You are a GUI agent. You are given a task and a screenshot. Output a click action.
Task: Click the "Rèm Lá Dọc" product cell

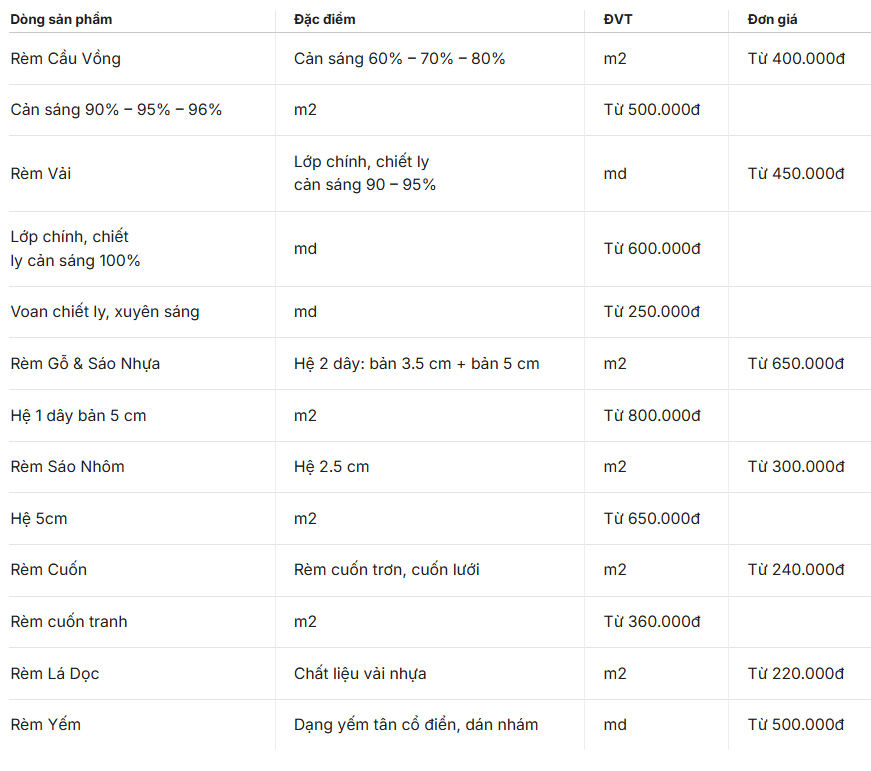point(55,674)
